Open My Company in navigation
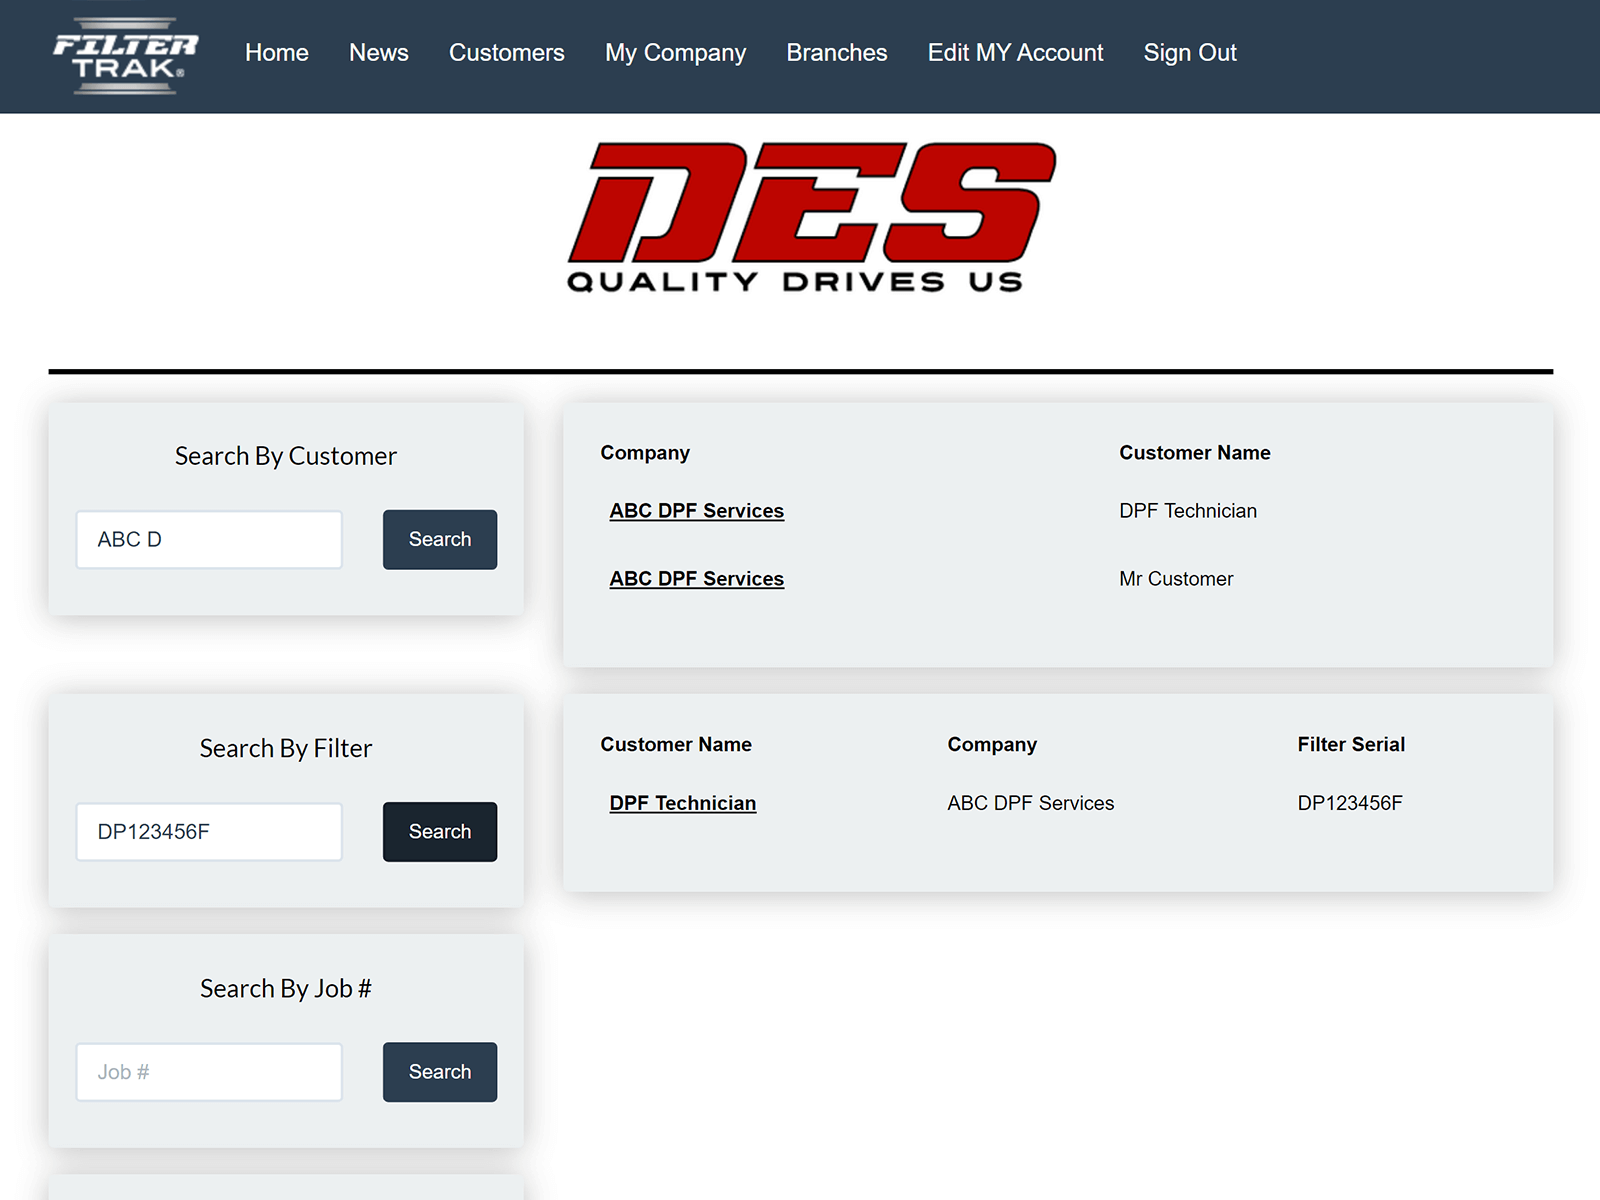This screenshot has height=1200, width=1600. coord(676,53)
